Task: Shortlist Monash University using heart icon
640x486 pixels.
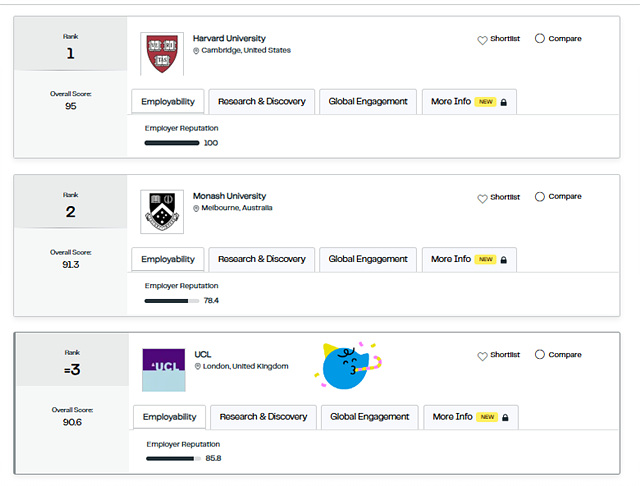Action: tap(482, 198)
